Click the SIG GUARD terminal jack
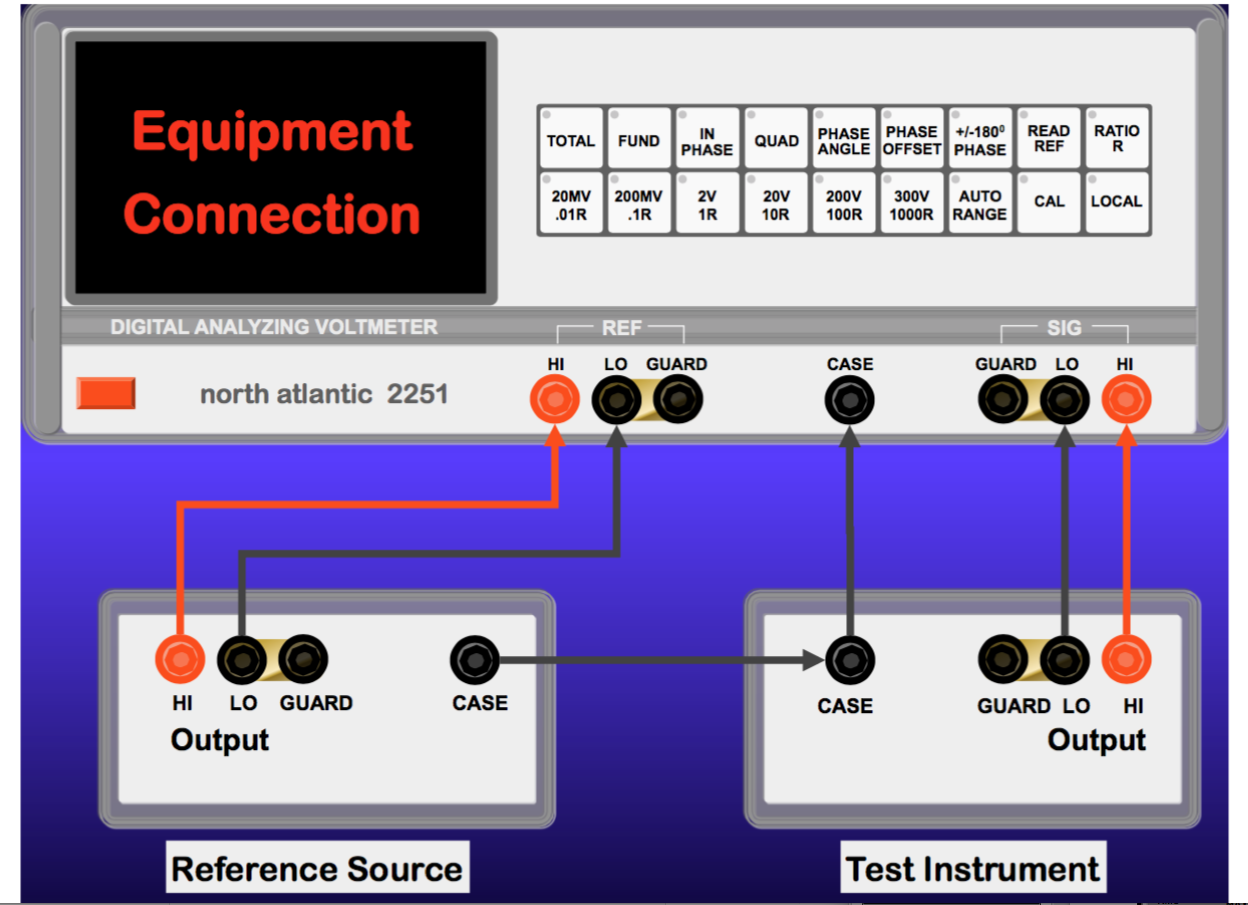Viewport: 1248px width, 905px height. tap(1002, 401)
